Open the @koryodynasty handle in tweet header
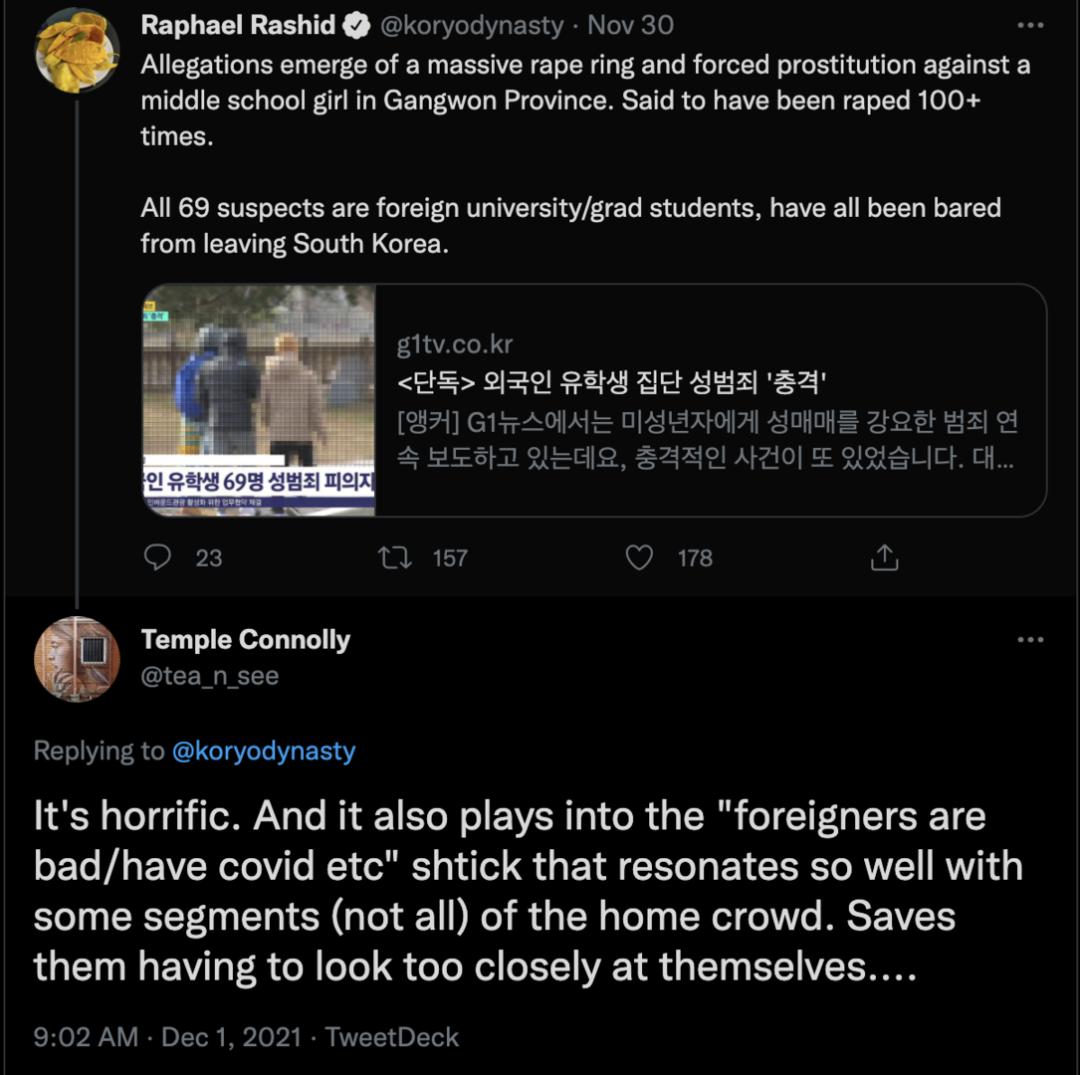This screenshot has width=1080, height=1075. tap(470, 25)
